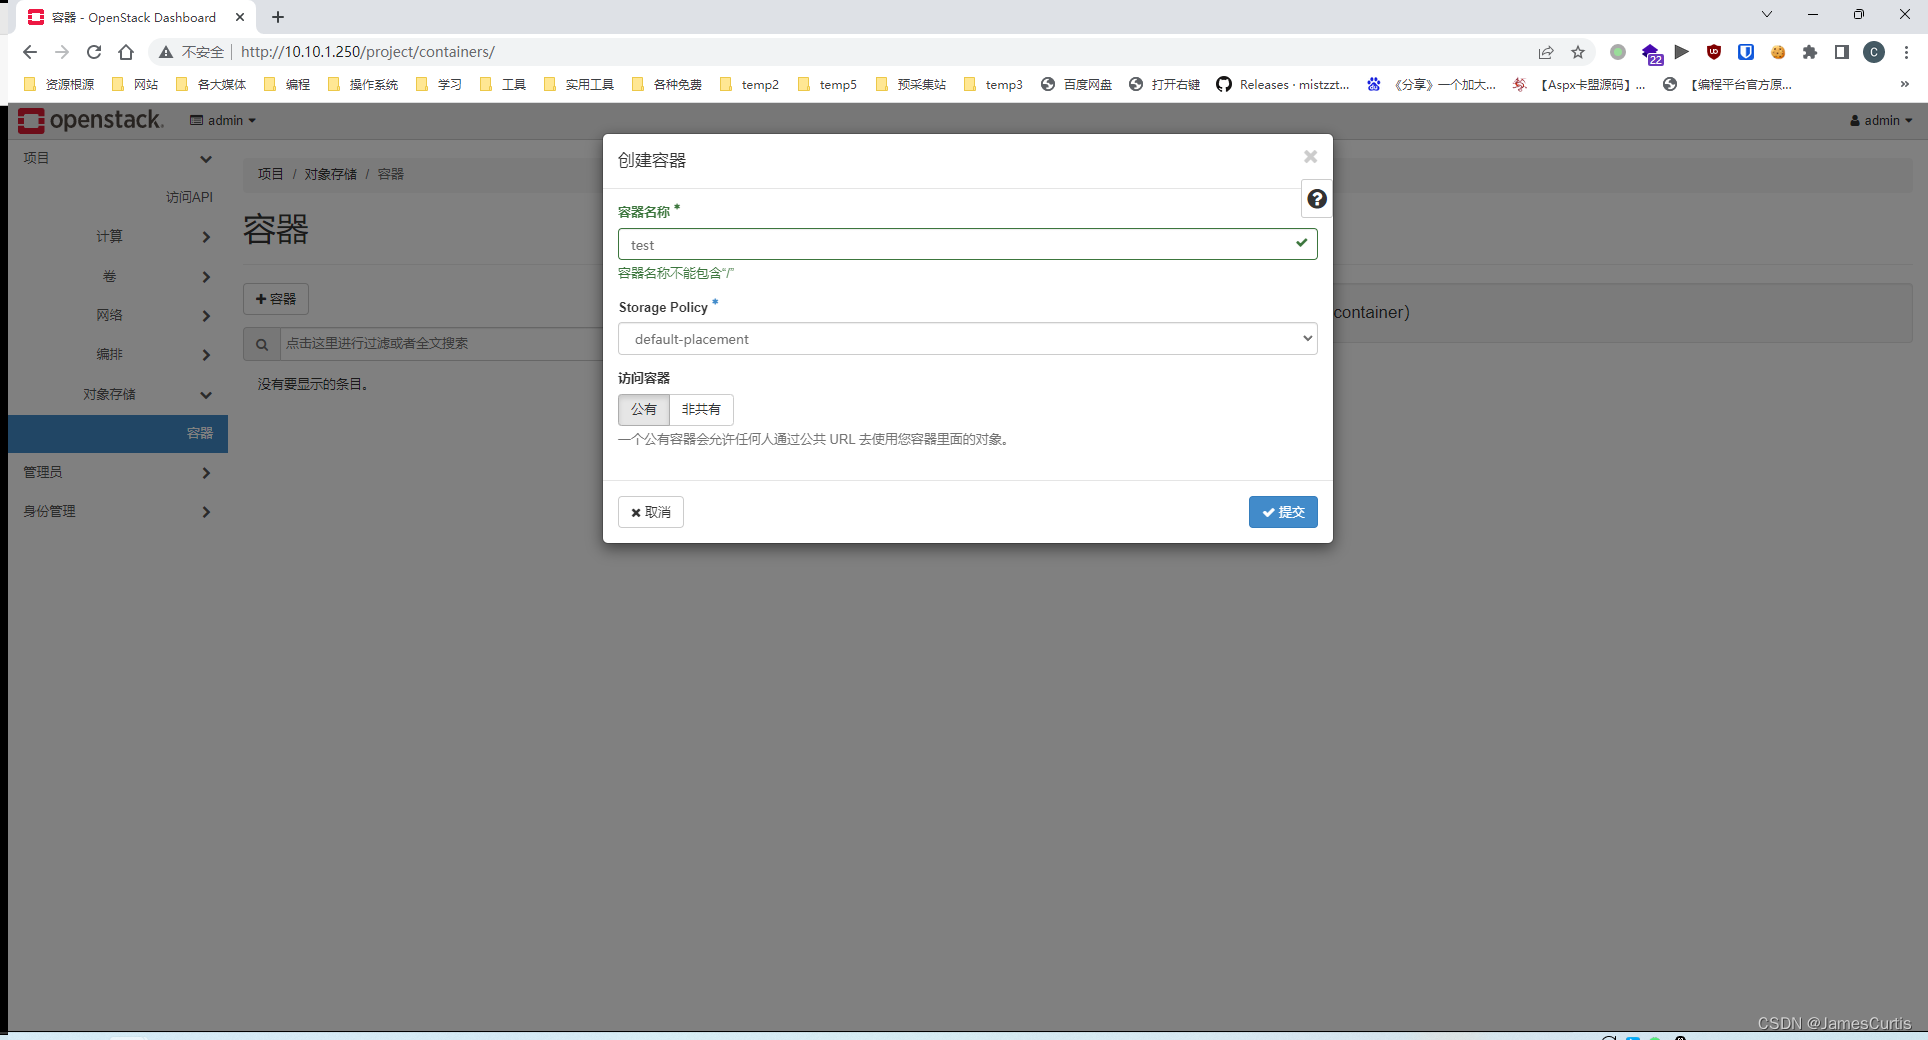Submit the create container form with 提交
The image size is (1928, 1040).
[1283, 512]
